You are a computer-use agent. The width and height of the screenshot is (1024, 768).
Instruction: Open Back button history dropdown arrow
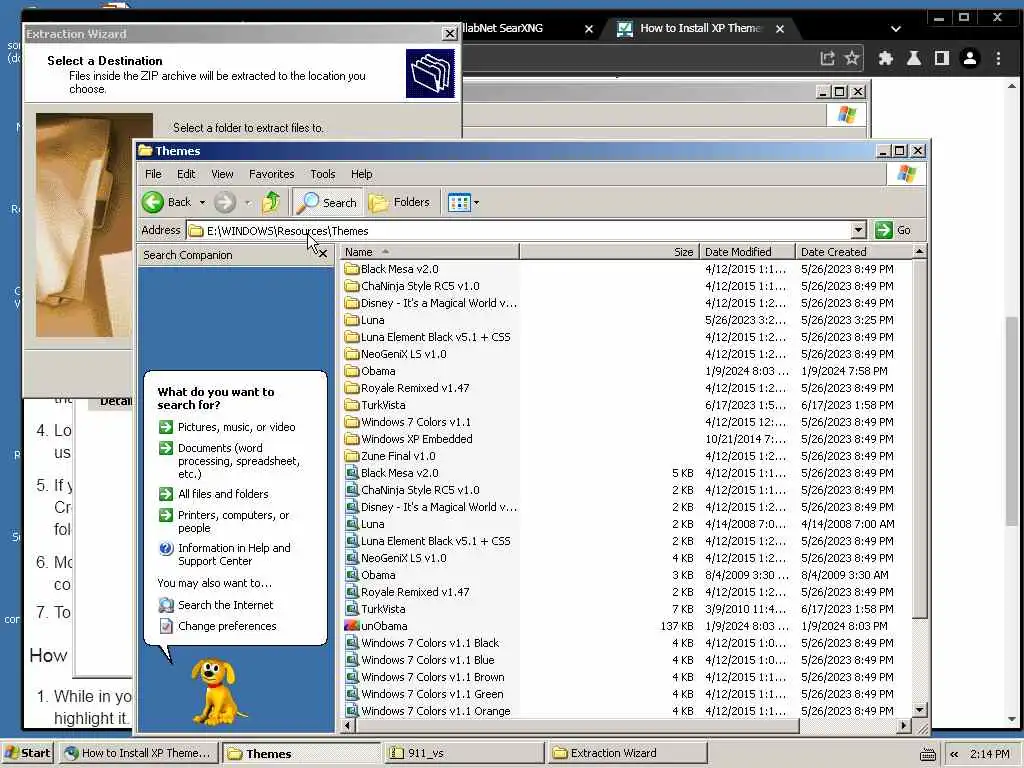(x=202, y=202)
